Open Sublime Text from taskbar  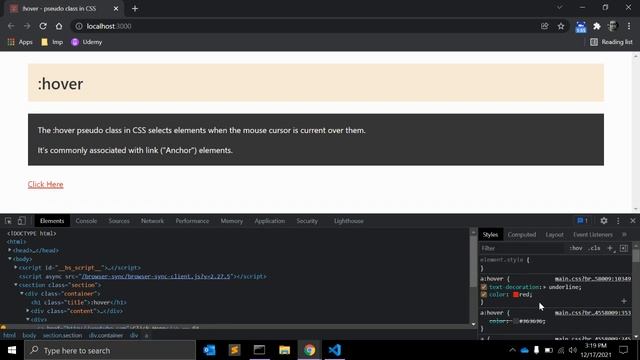pyautogui.click(x=234, y=350)
